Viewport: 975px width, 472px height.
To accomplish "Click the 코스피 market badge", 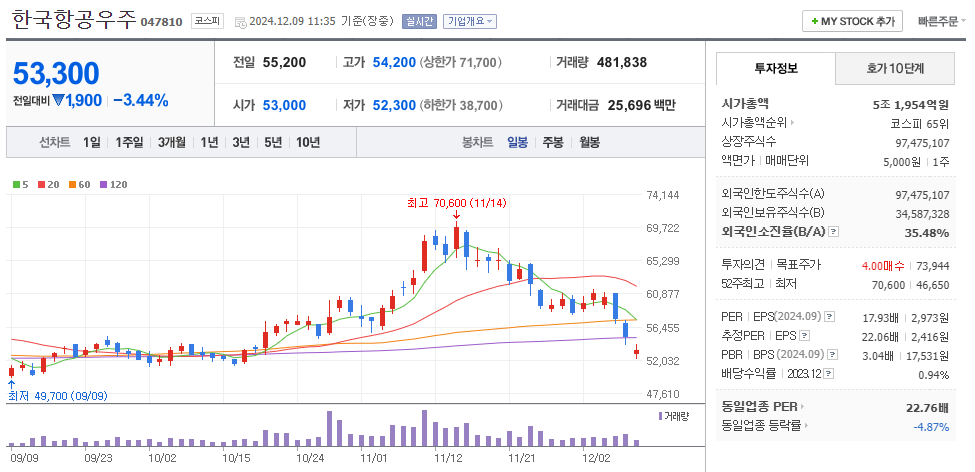I will pos(208,21).
